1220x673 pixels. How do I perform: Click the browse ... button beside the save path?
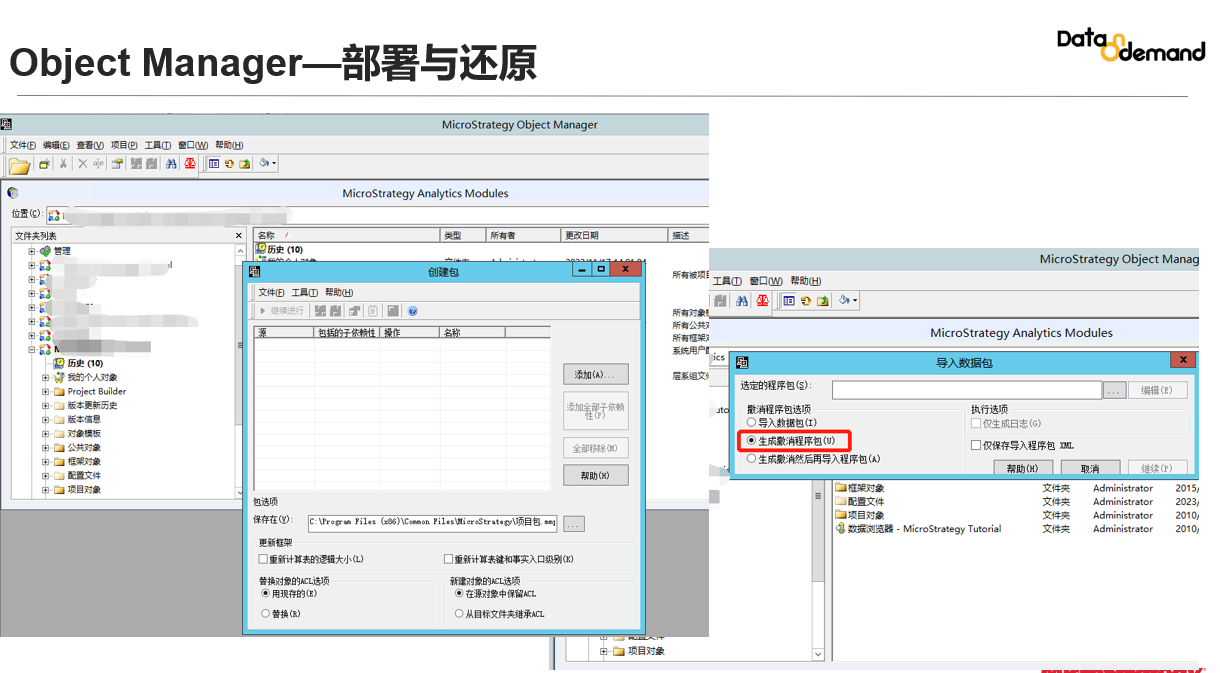(574, 523)
